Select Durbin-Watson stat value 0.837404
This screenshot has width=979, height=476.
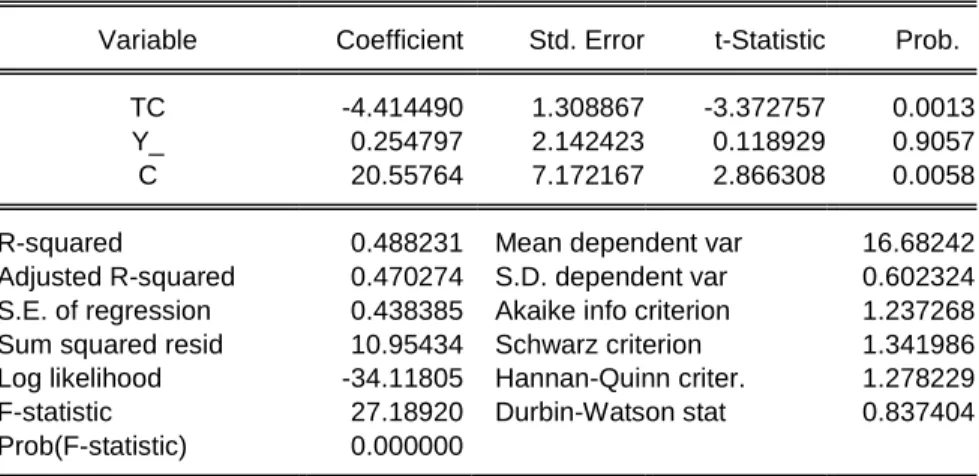(x=918, y=412)
